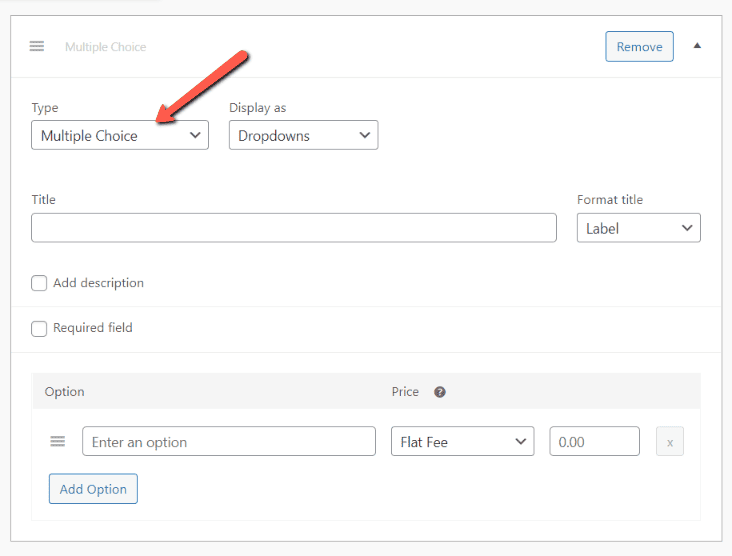
Task: Grab the option row reorder handle
Action: [x=58, y=442]
